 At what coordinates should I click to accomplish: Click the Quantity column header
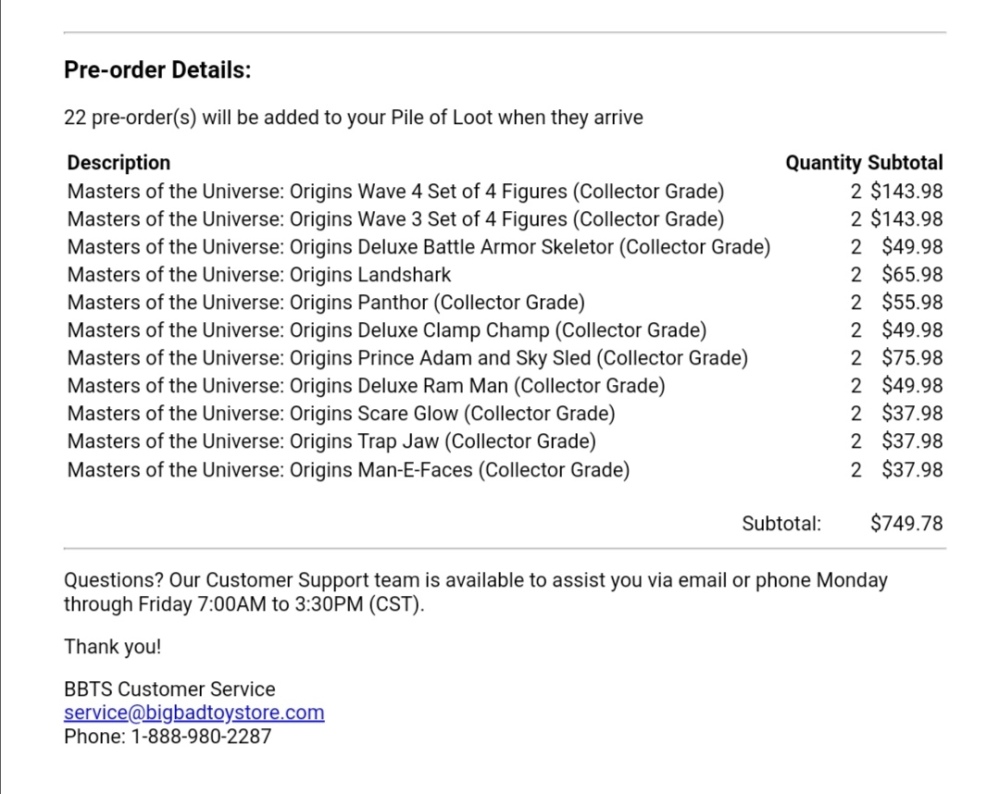[x=823, y=163]
